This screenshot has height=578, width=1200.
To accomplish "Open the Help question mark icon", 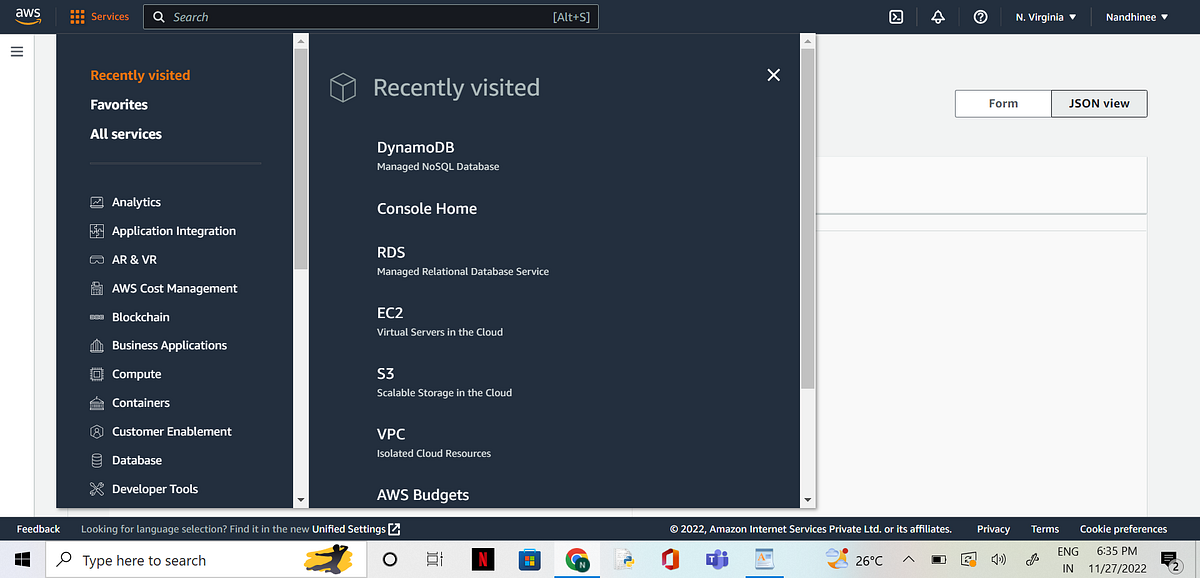I will 979,16.
